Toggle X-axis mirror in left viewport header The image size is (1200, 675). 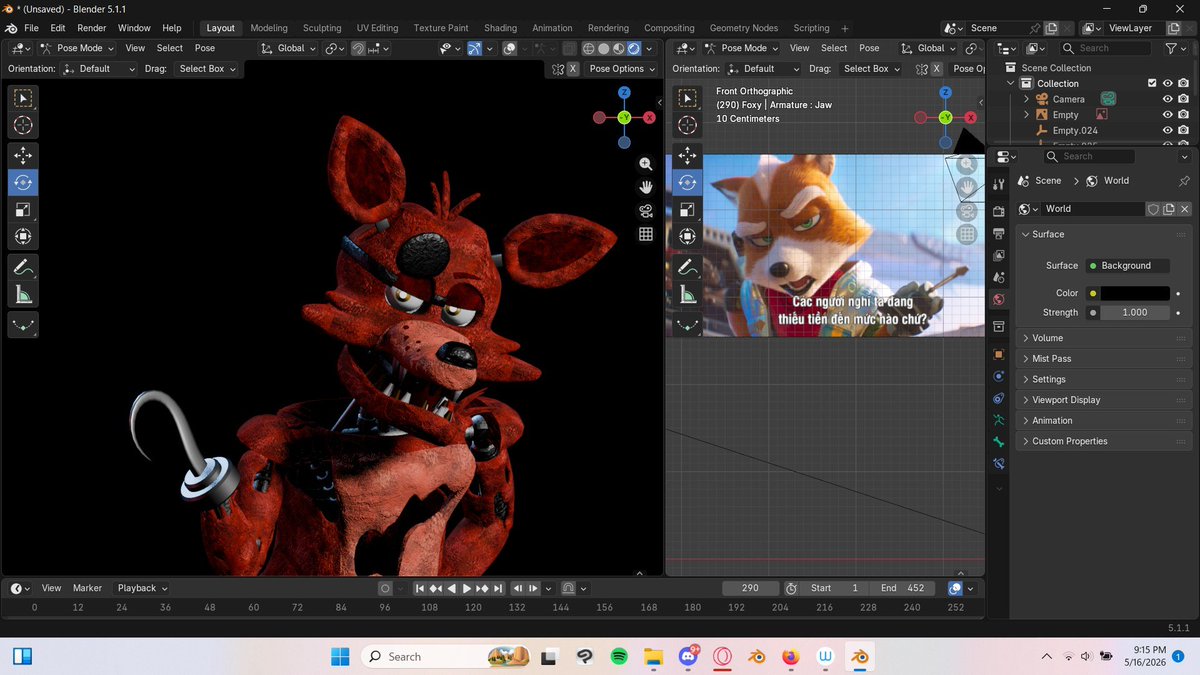[x=572, y=69]
